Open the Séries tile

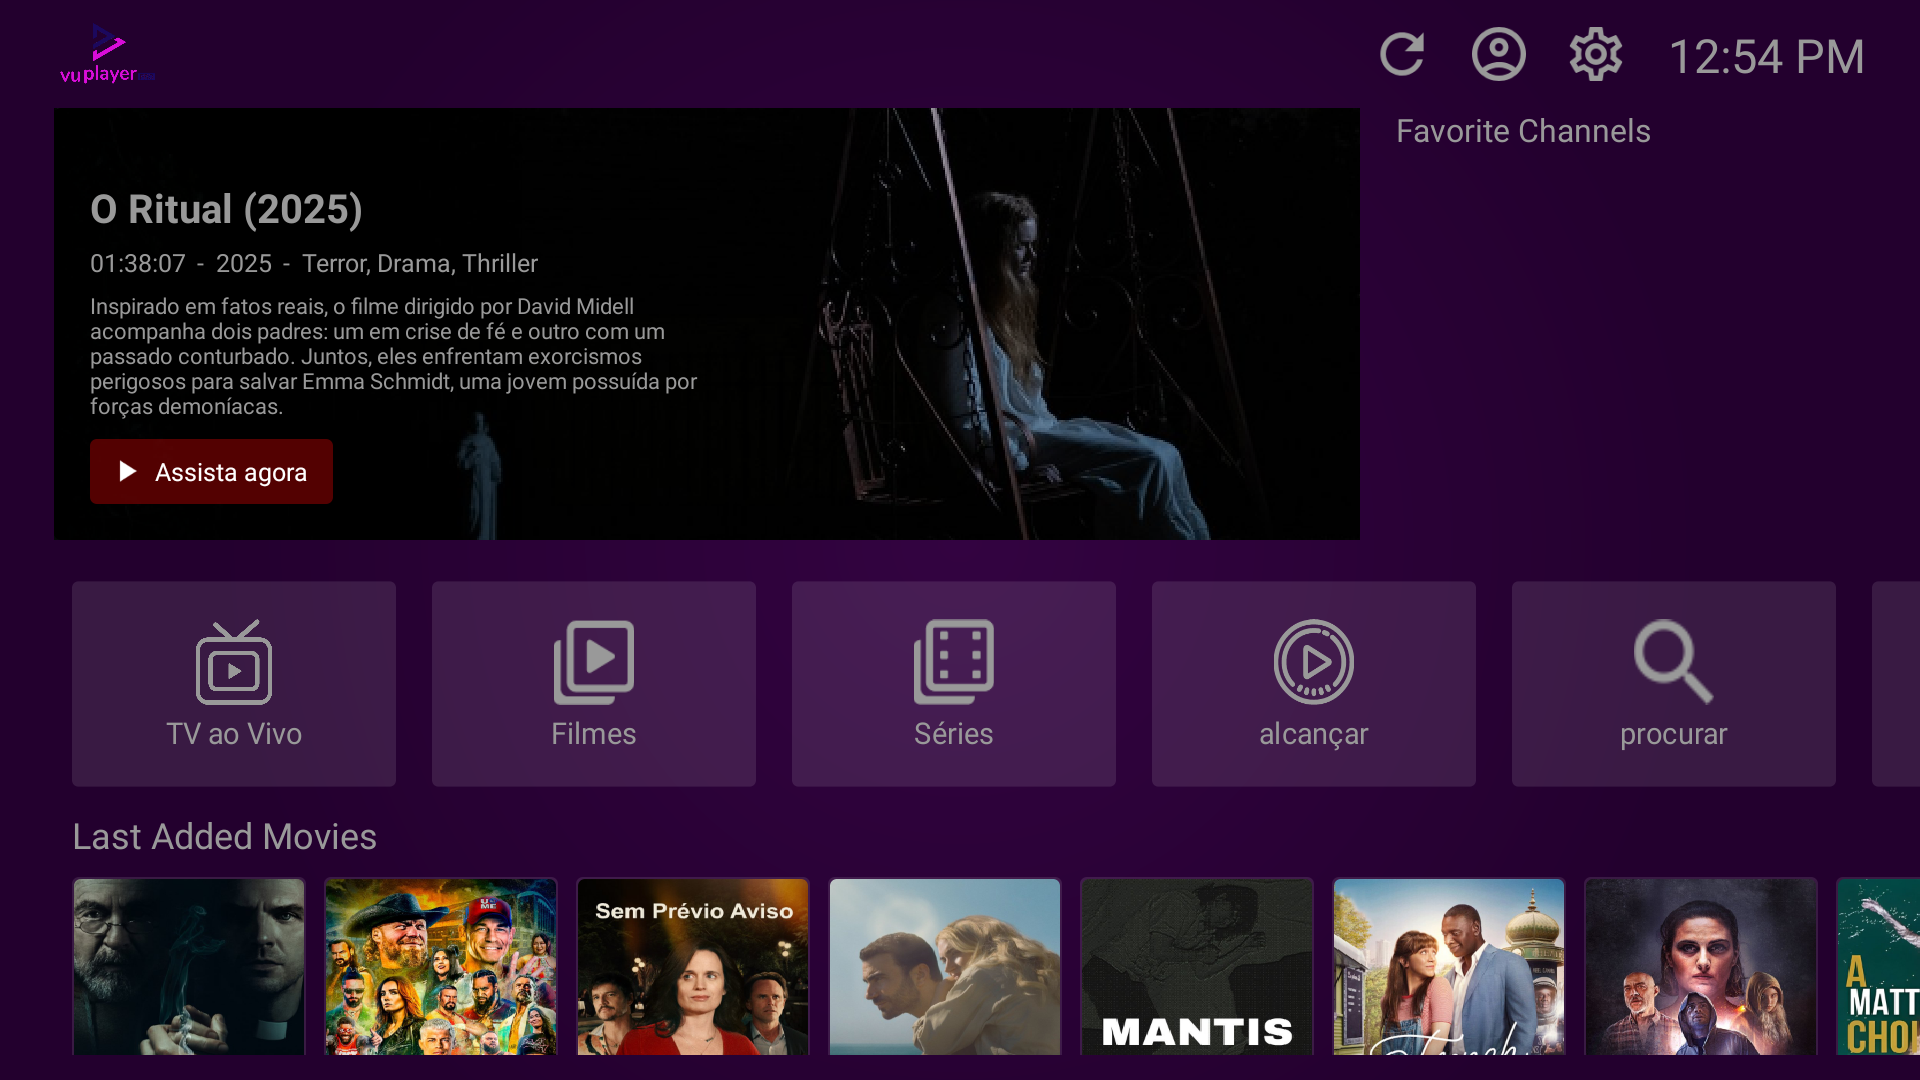click(954, 684)
